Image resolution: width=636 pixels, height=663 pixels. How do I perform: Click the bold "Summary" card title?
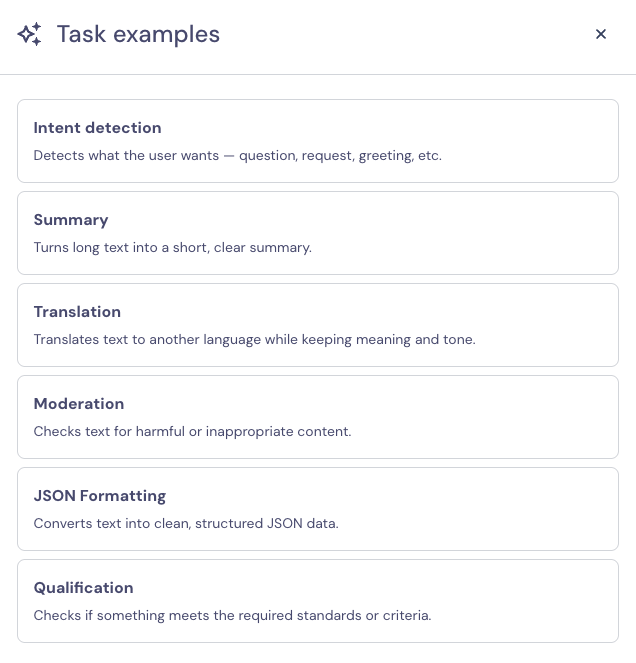coord(71,220)
